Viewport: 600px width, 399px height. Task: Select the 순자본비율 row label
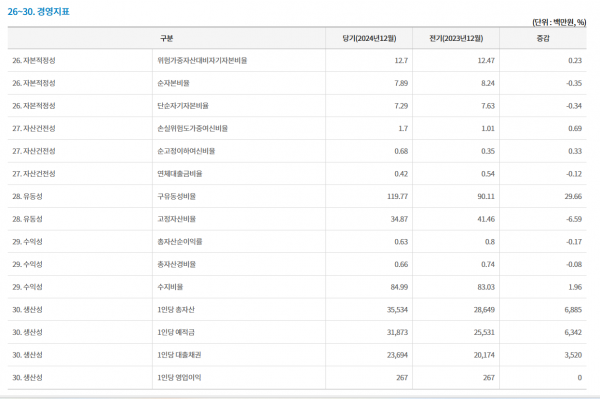[x=173, y=83]
